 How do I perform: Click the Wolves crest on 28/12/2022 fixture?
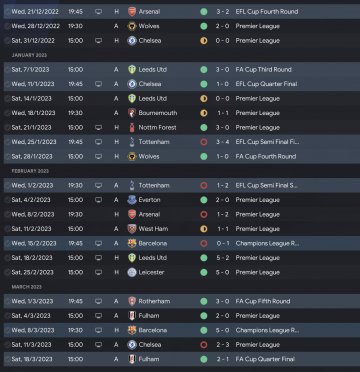[x=132, y=26]
